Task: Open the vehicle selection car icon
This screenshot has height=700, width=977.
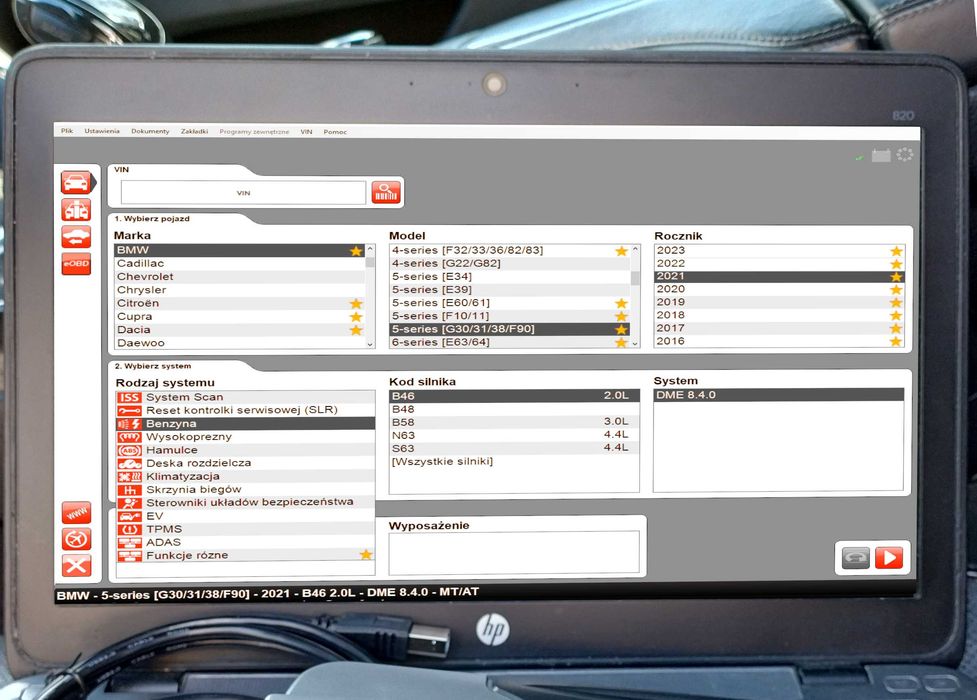Action: click(77, 183)
